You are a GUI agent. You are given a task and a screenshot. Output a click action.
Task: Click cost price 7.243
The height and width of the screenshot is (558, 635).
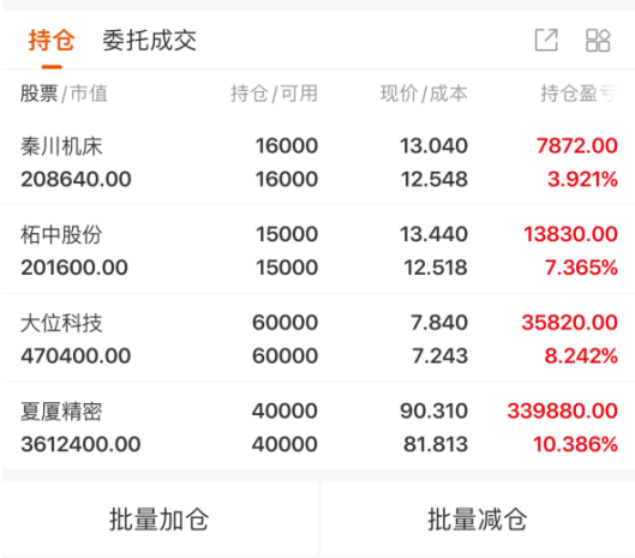(x=440, y=356)
